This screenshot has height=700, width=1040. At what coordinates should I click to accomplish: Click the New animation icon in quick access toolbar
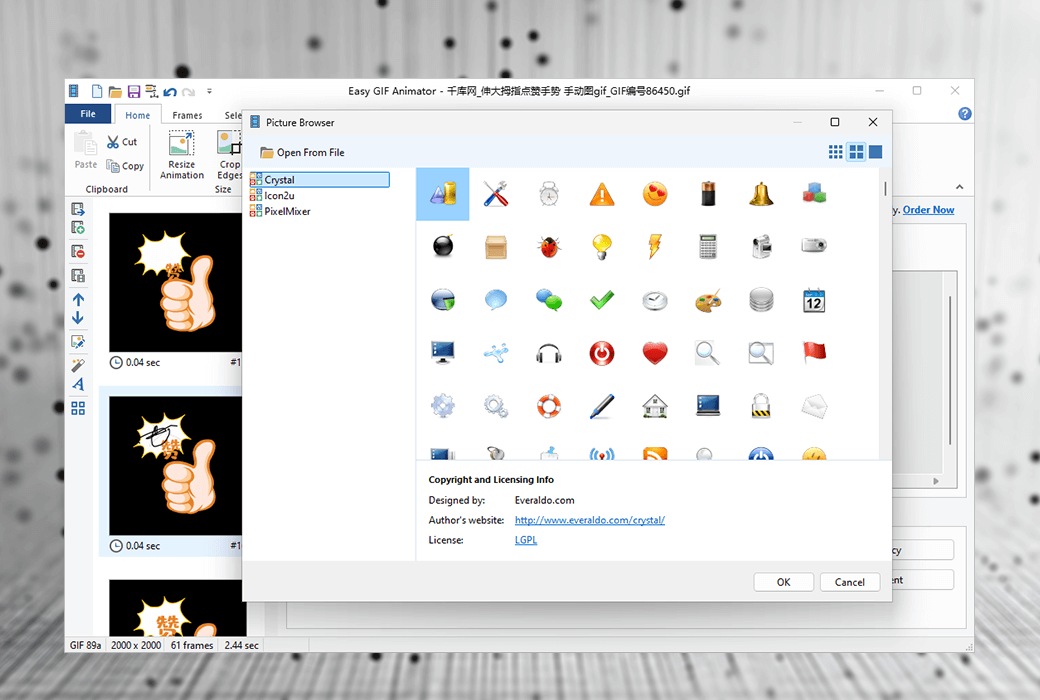point(97,91)
